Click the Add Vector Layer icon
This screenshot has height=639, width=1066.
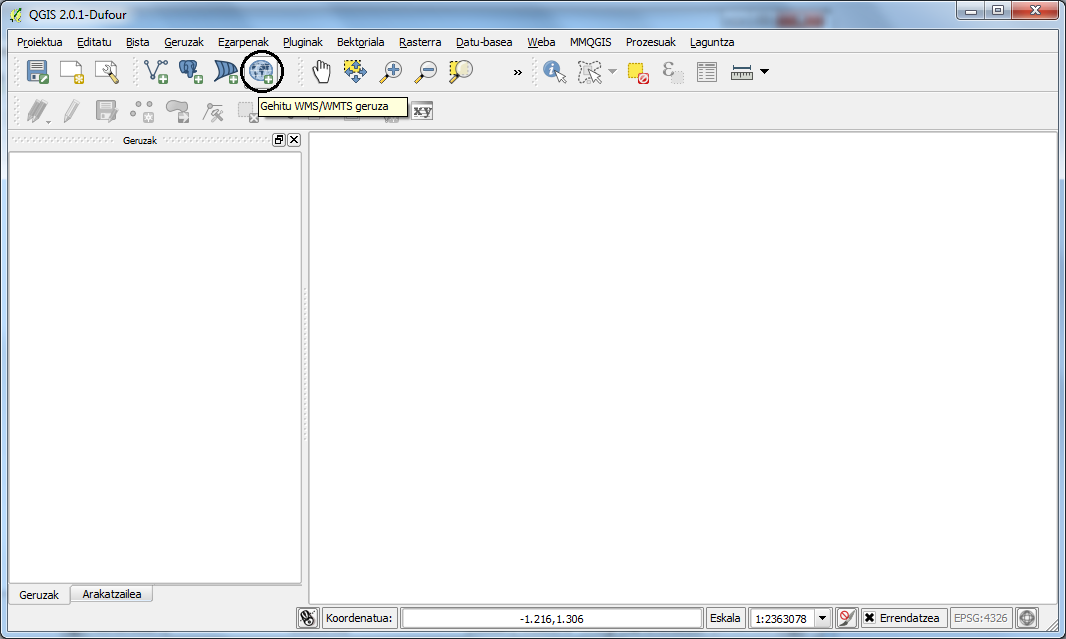point(156,71)
